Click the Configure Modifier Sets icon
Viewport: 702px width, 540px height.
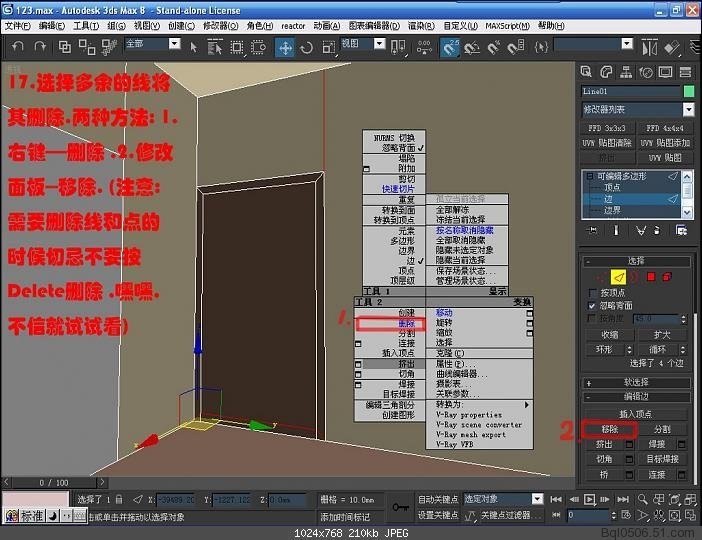coord(681,230)
